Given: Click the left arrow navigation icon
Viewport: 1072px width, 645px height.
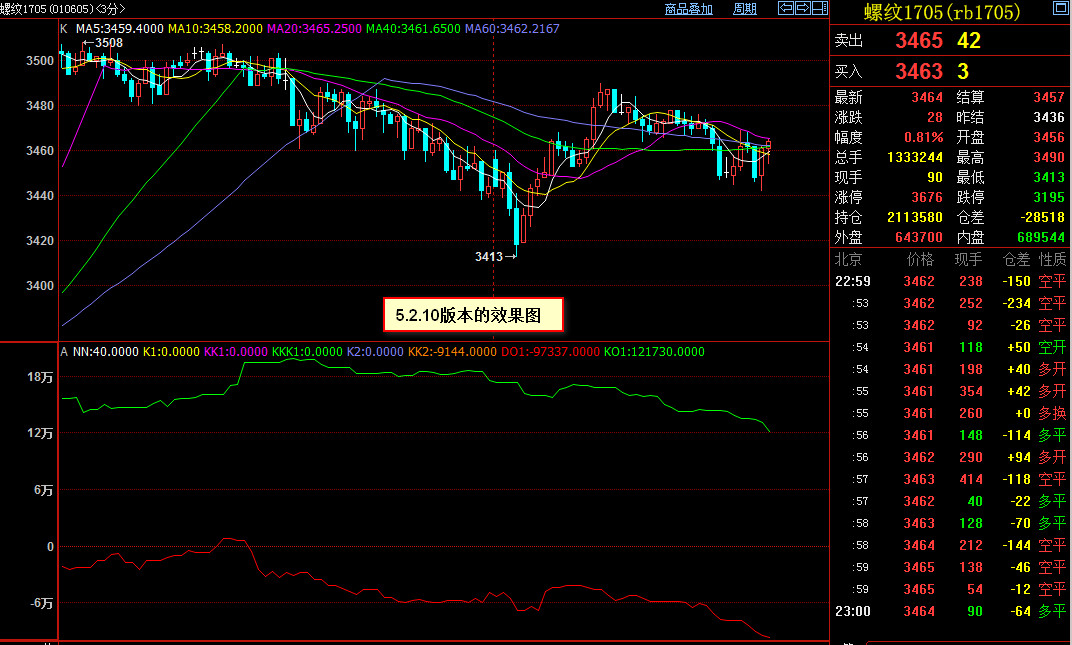Looking at the screenshot, I should (x=786, y=9).
